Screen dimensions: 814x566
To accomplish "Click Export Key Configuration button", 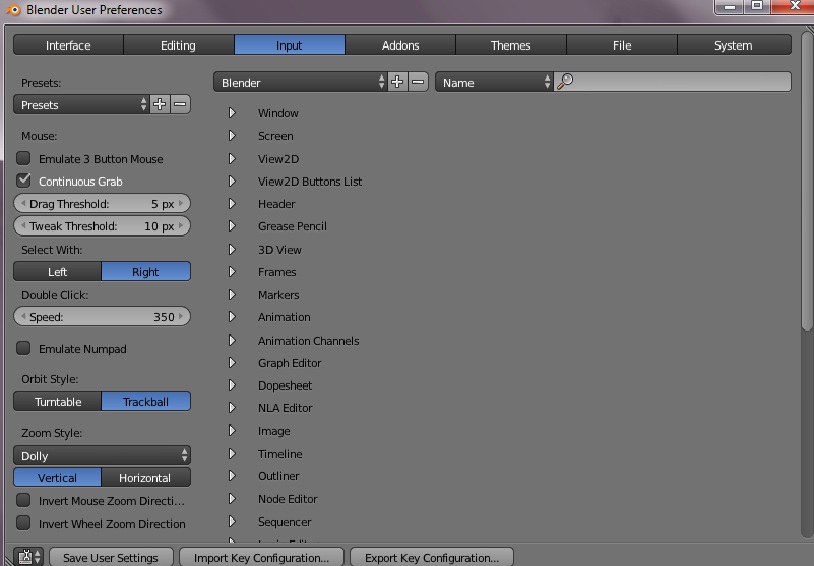I will 432,557.
